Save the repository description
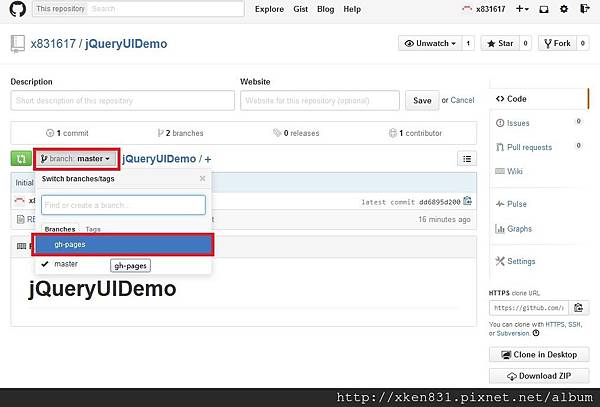 point(422,101)
